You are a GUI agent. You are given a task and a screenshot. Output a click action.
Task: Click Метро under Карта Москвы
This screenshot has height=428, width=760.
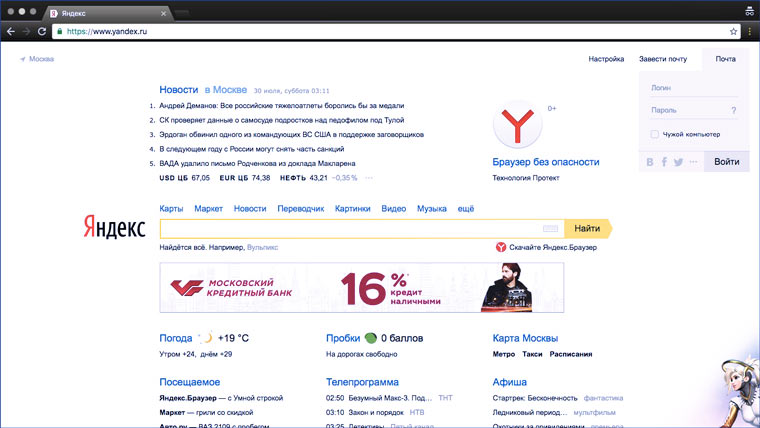tap(504, 354)
